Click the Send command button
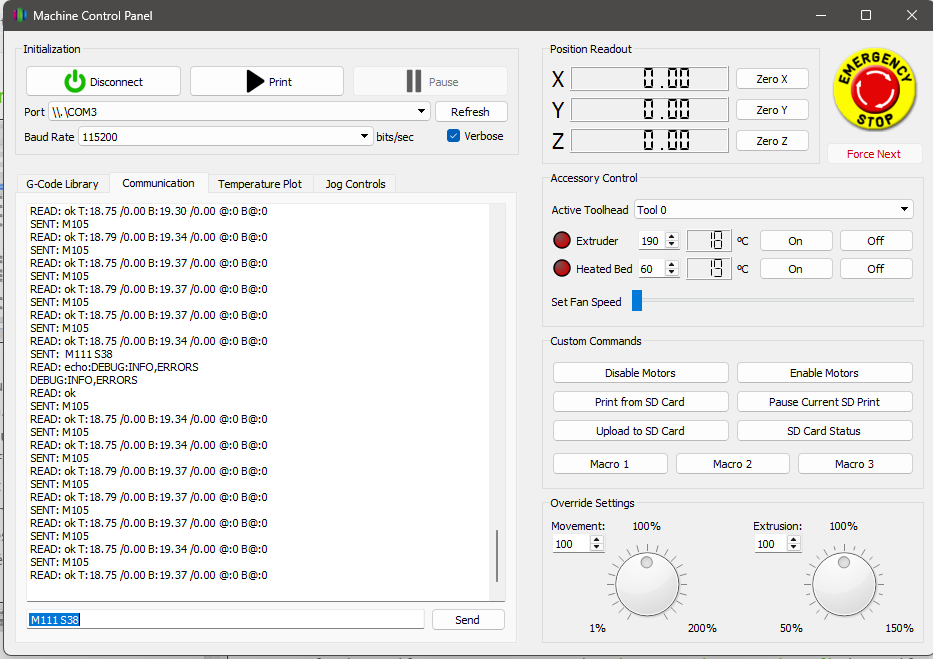Viewport: 933px width, 659px height. coord(467,620)
